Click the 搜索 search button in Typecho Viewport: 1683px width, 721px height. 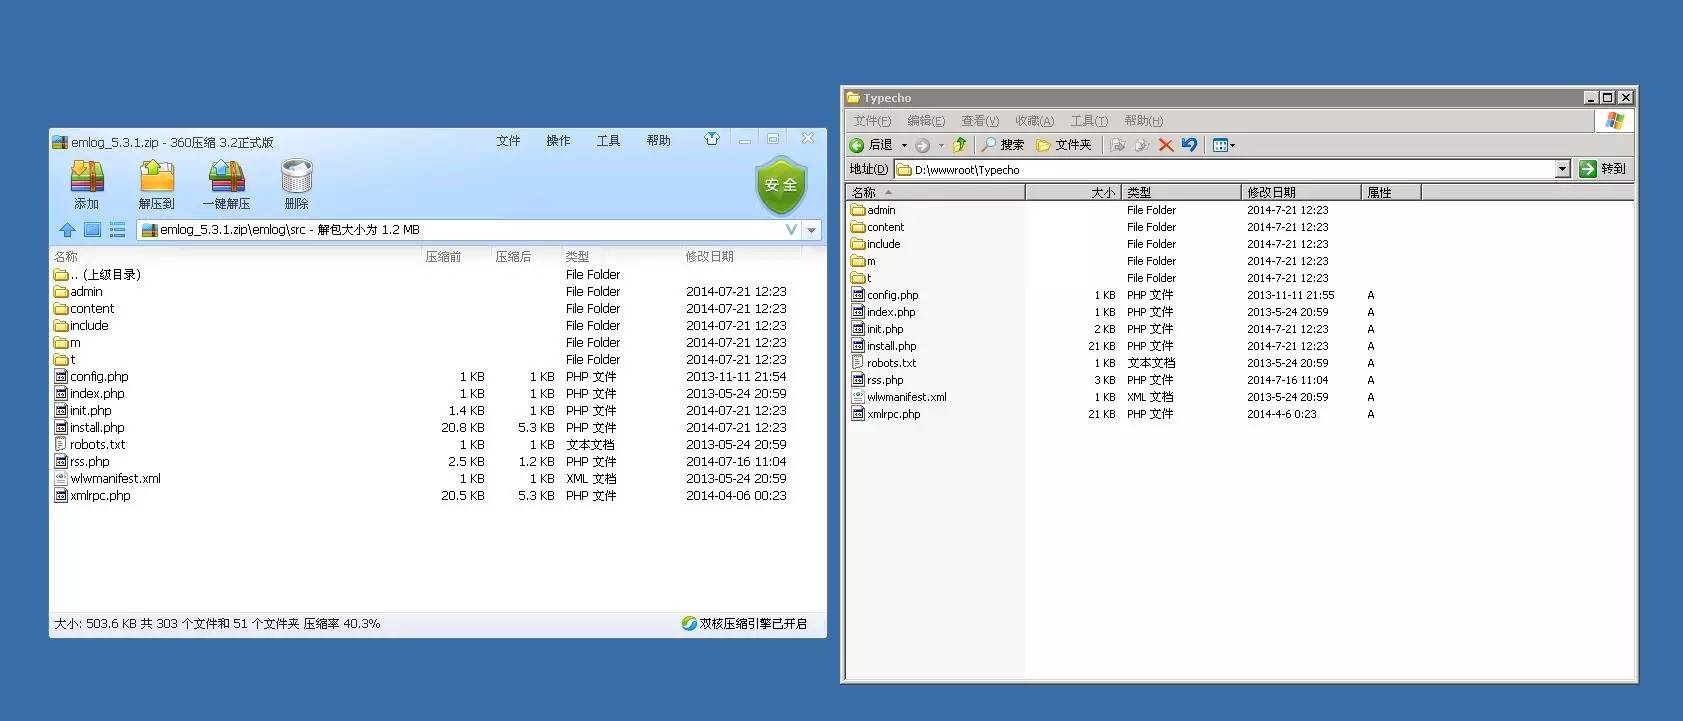click(x=1002, y=145)
